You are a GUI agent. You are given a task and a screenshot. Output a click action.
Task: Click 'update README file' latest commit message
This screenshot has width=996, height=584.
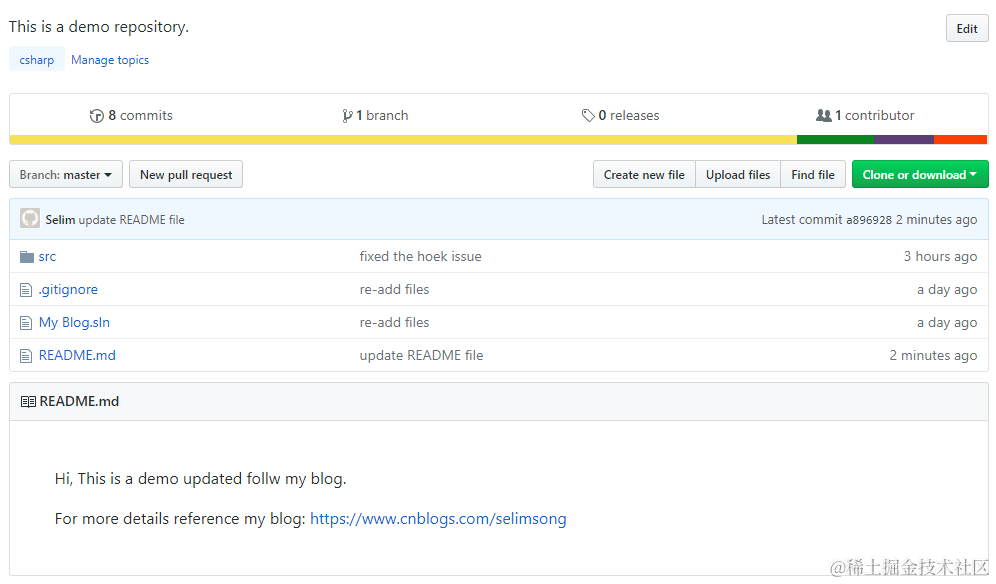tap(131, 220)
